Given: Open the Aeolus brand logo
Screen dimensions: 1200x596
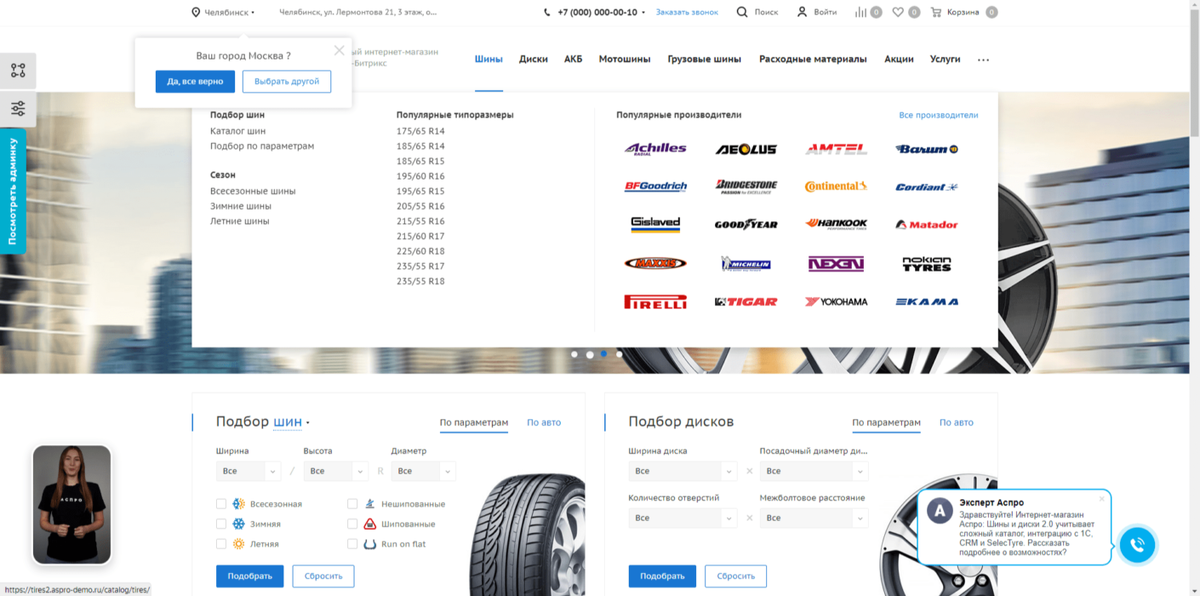Looking at the screenshot, I should point(746,149).
